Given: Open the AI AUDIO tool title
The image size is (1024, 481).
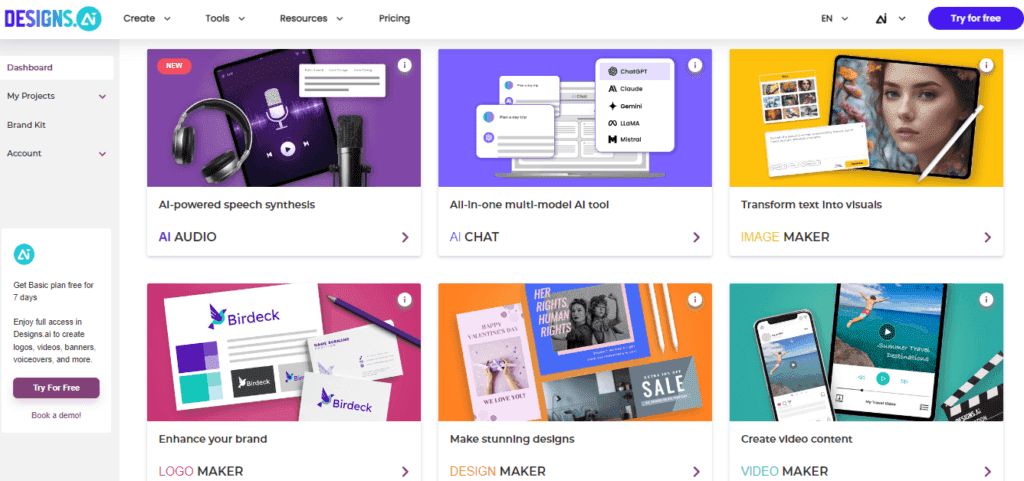Looking at the screenshot, I should click(x=187, y=237).
